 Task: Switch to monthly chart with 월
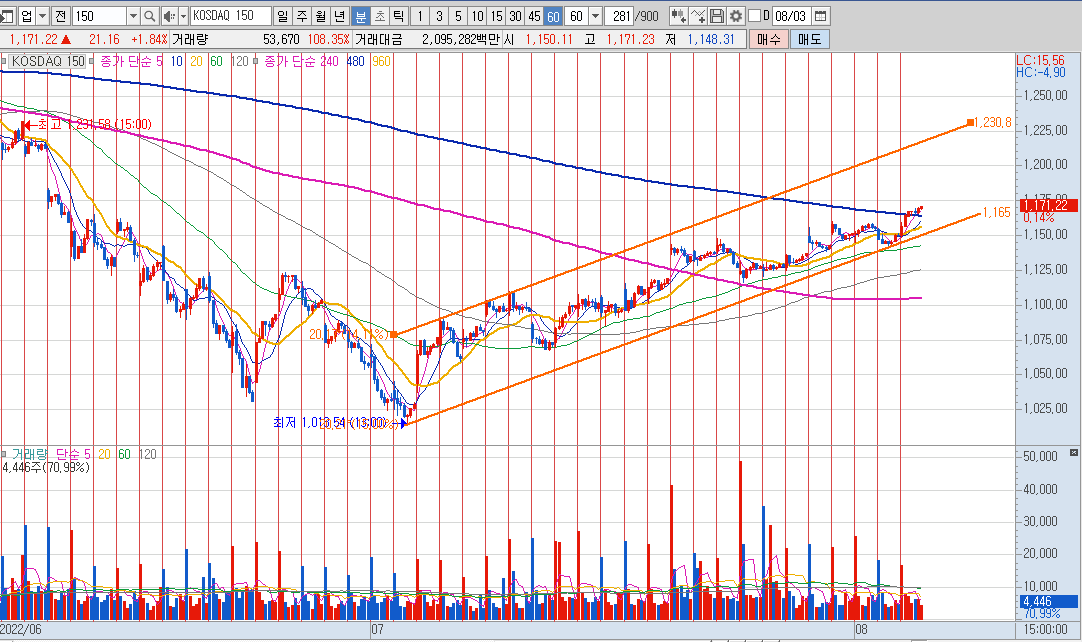tap(321, 16)
